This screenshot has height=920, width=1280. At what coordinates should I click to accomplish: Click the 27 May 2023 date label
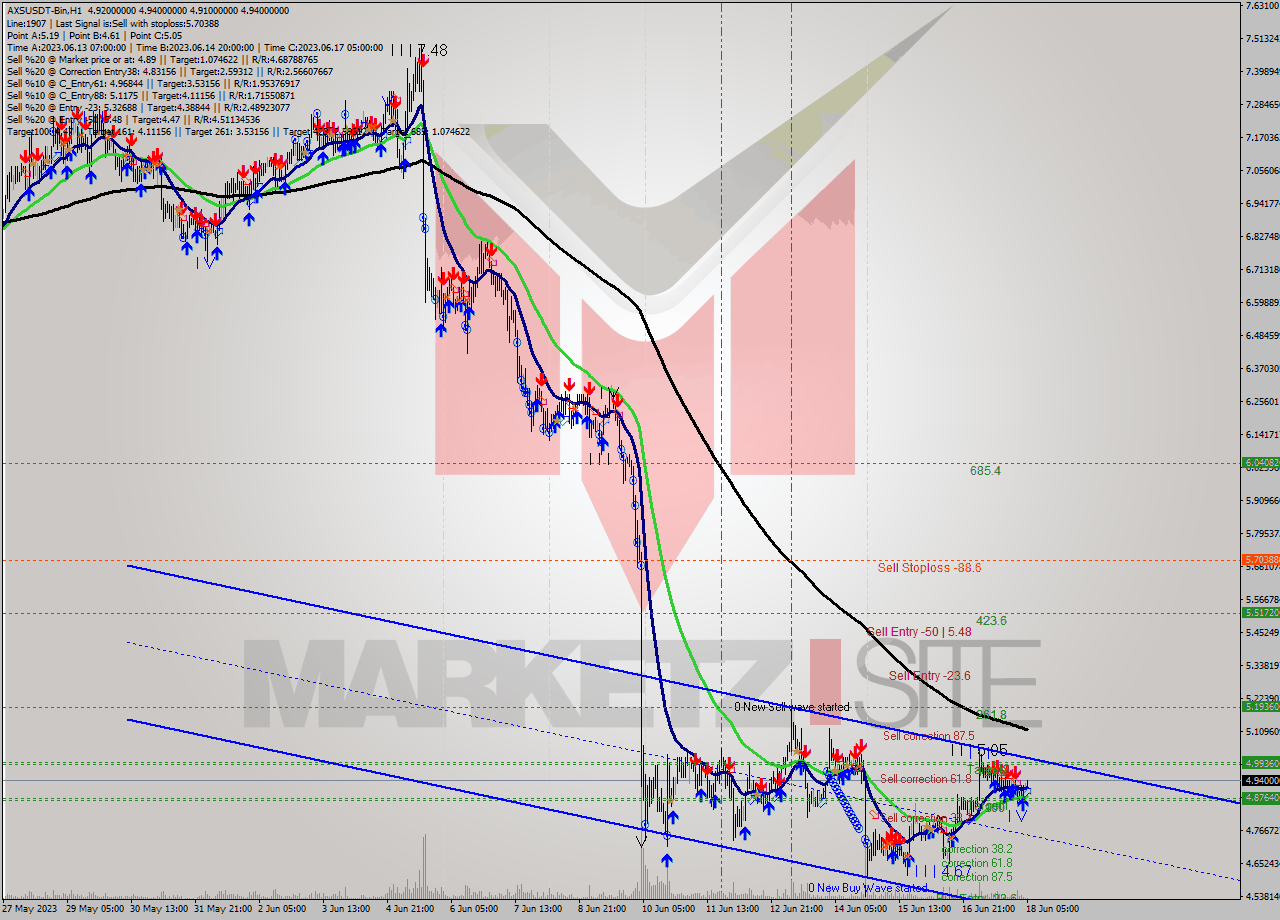(28, 910)
